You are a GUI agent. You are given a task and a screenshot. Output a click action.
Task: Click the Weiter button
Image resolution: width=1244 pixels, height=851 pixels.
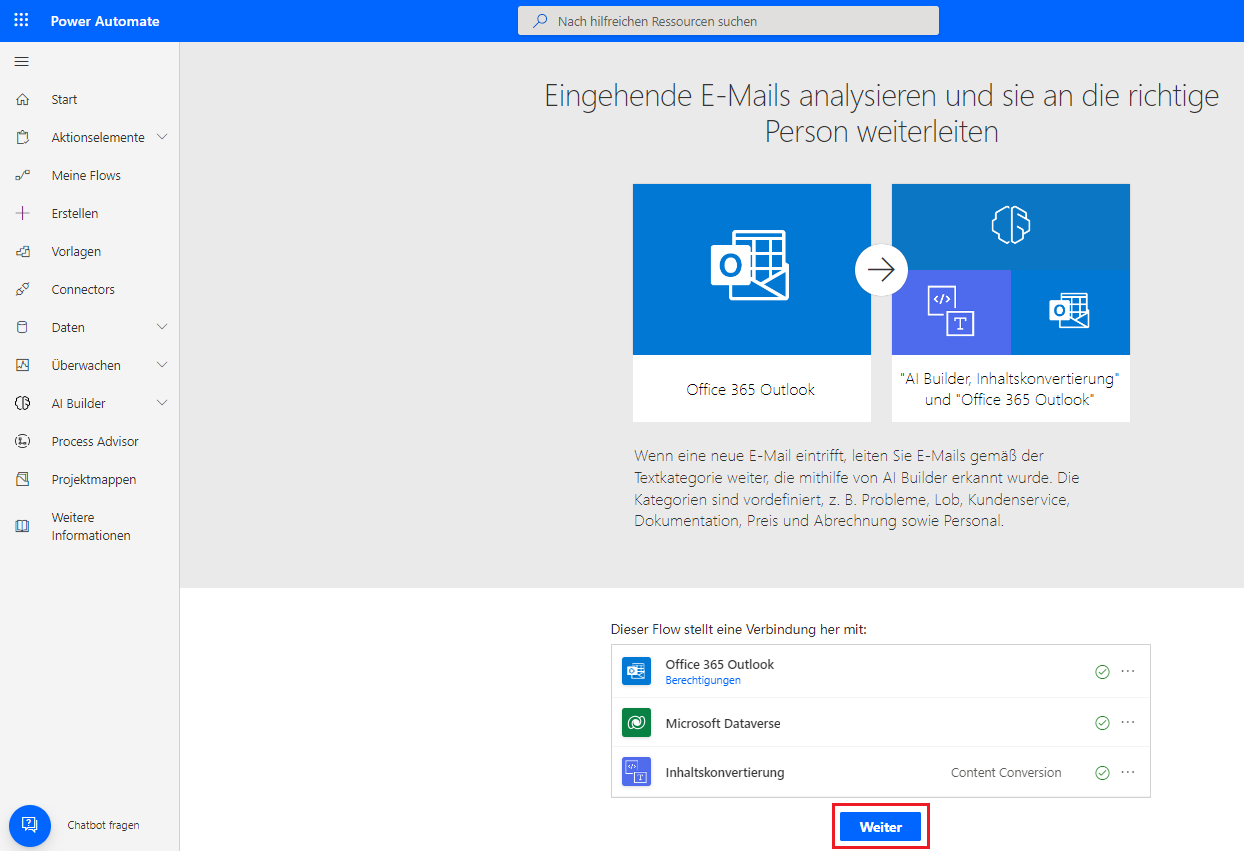(x=881, y=827)
